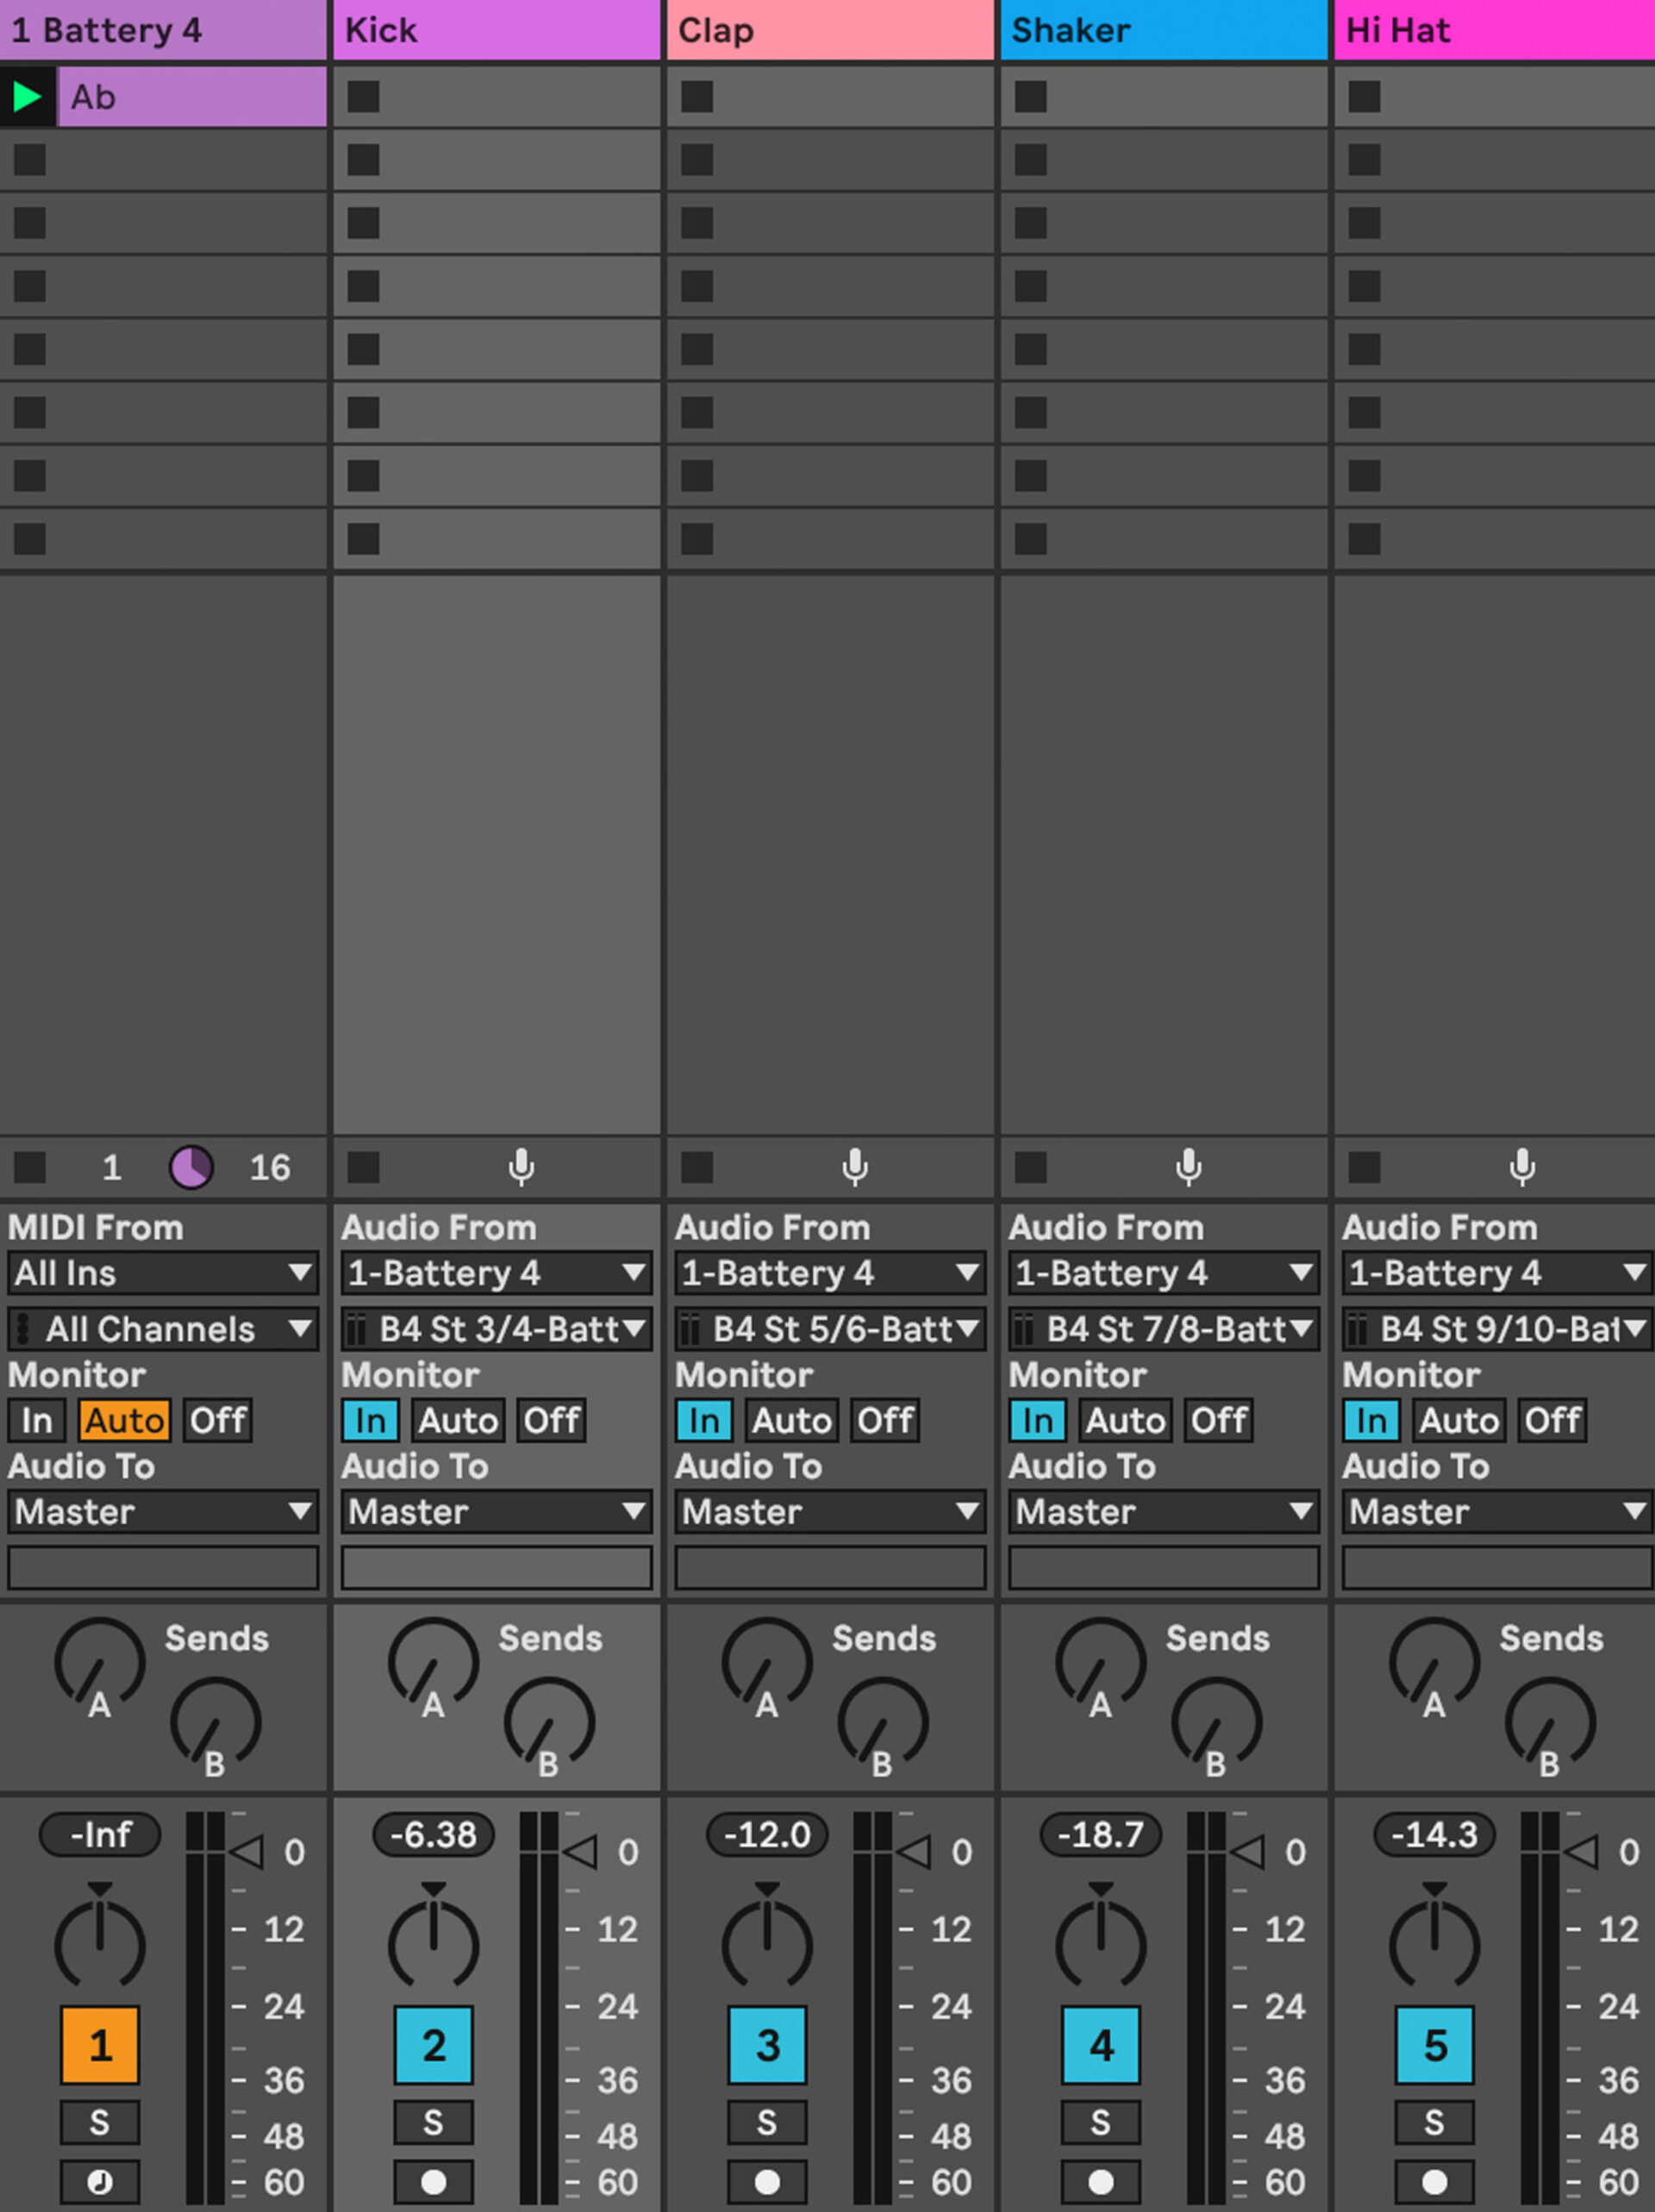Solo the Hi Hat track
1655x2212 pixels.
pos(1434,2122)
